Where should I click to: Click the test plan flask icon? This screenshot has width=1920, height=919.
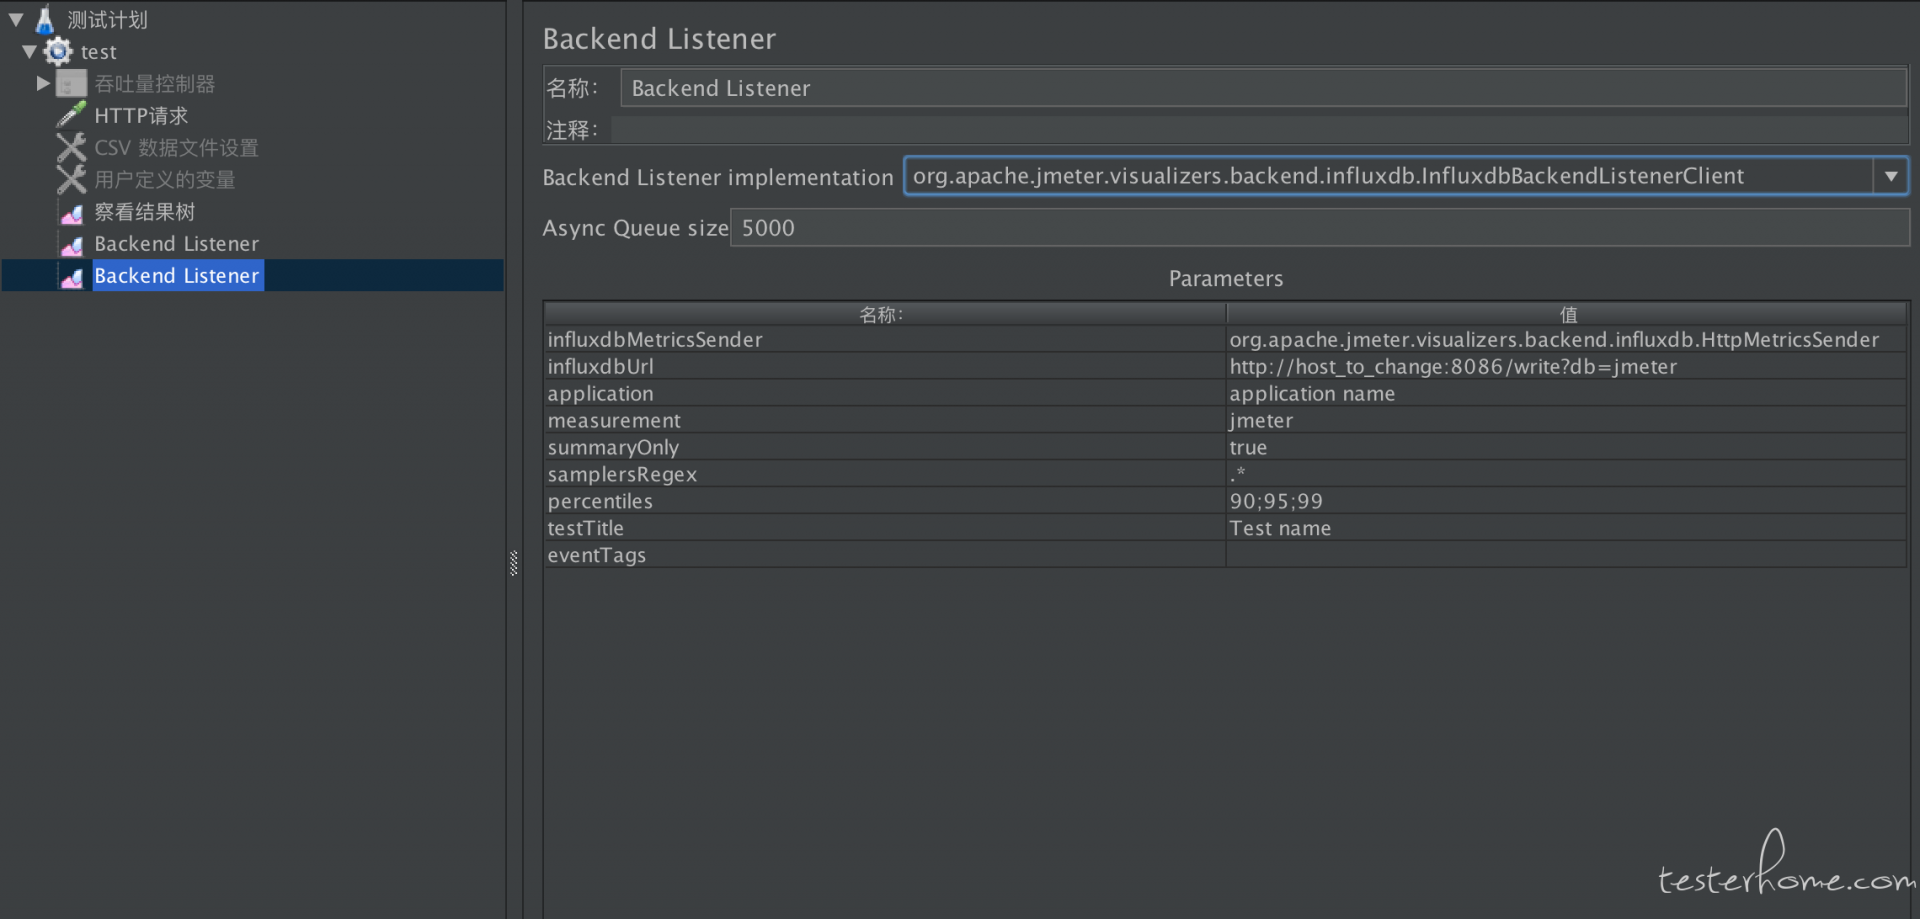point(45,19)
